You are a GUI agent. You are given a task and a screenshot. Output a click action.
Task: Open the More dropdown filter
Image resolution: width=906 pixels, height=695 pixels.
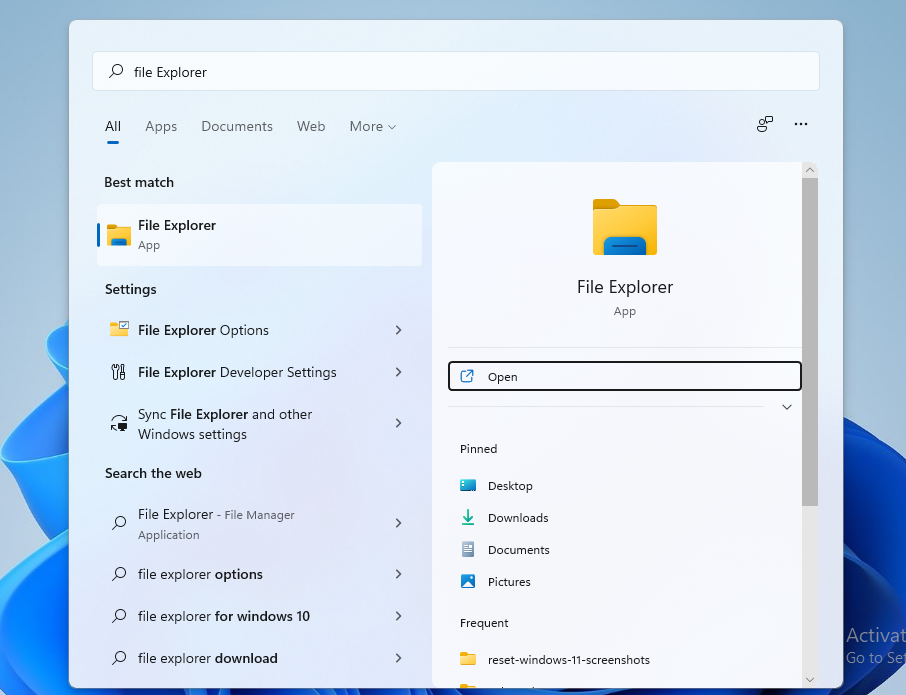373,127
